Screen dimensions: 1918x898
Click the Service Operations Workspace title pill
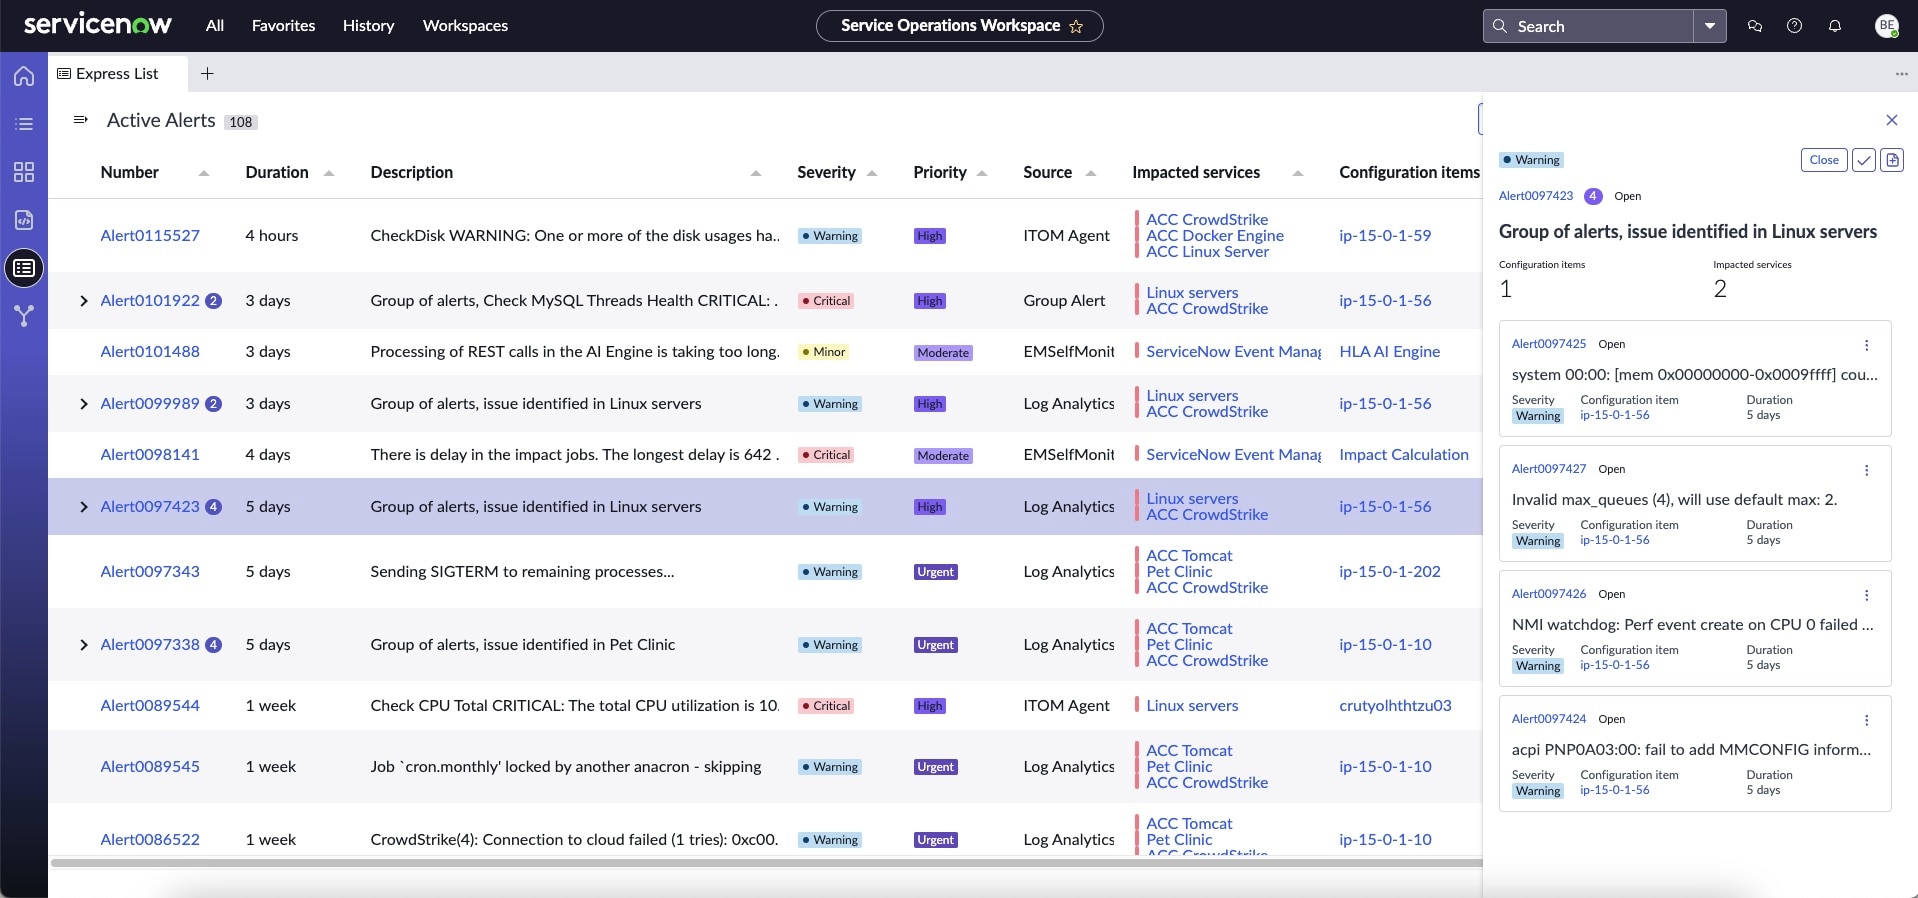click(959, 26)
